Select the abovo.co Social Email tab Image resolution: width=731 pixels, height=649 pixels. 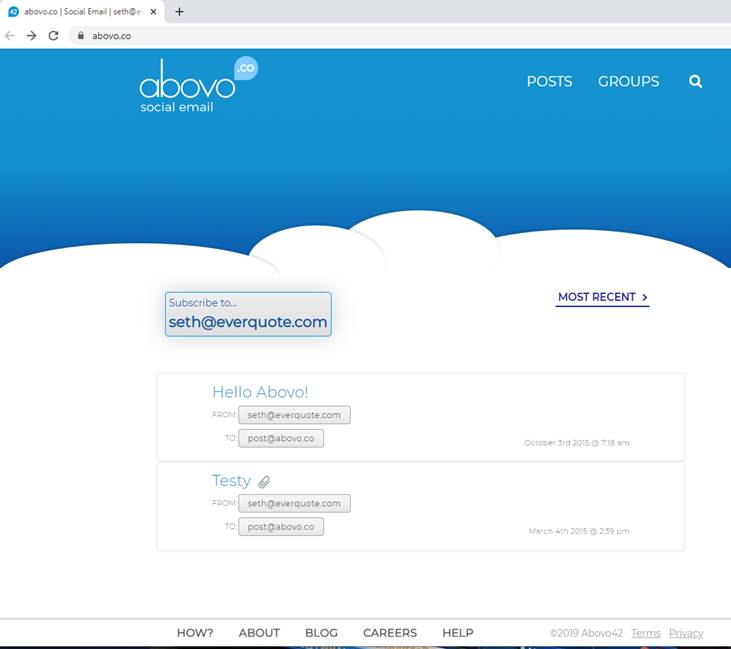point(83,12)
